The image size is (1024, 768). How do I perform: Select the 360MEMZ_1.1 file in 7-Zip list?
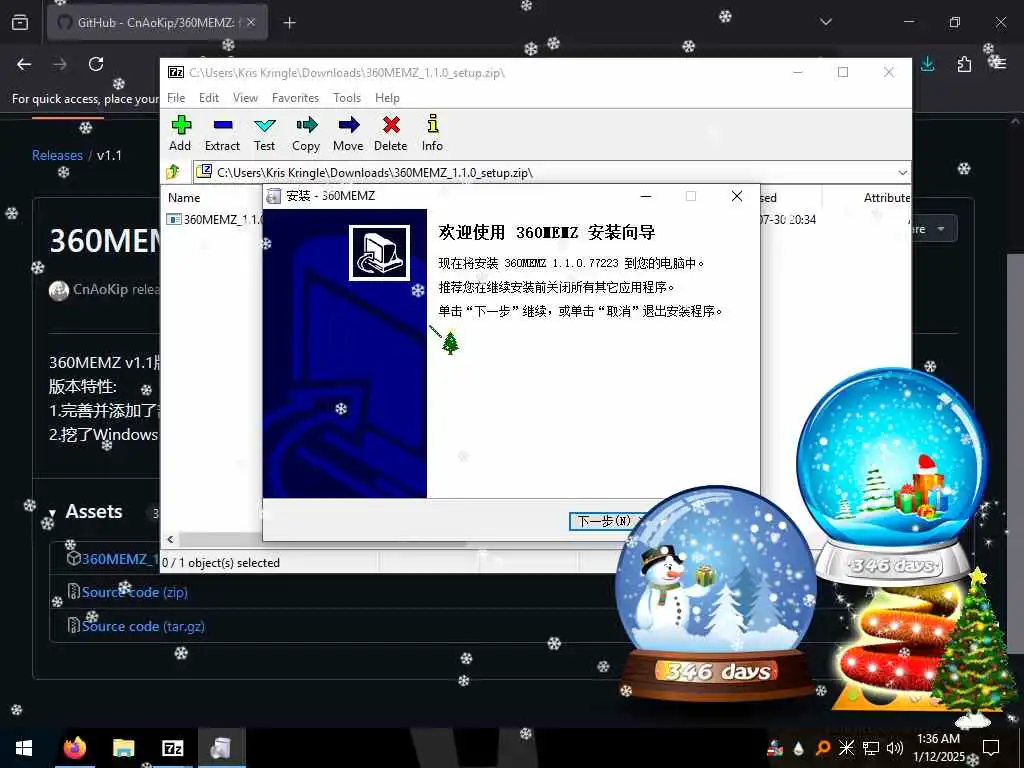point(215,219)
